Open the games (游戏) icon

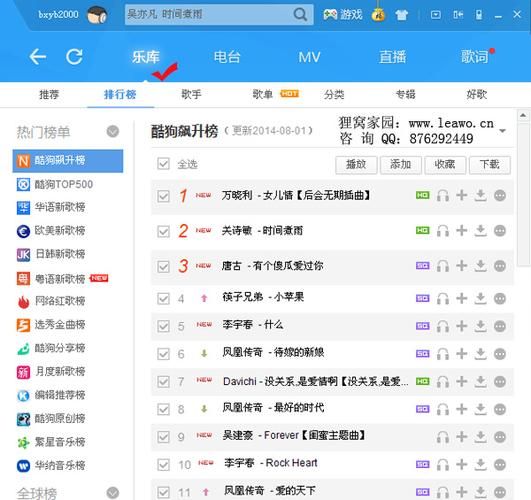coord(342,15)
